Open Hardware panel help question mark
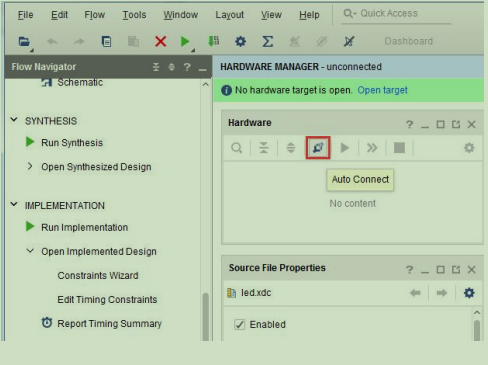Viewport: 488px width, 365px height. [409, 125]
